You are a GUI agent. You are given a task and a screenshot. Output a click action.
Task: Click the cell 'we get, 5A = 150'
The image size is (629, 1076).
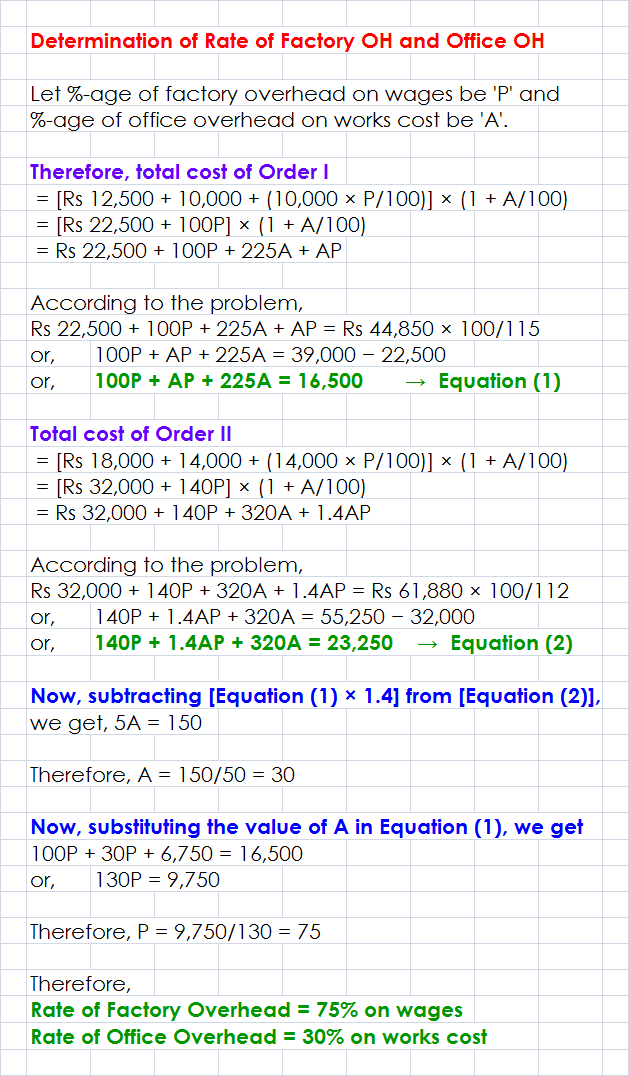pos(117,723)
